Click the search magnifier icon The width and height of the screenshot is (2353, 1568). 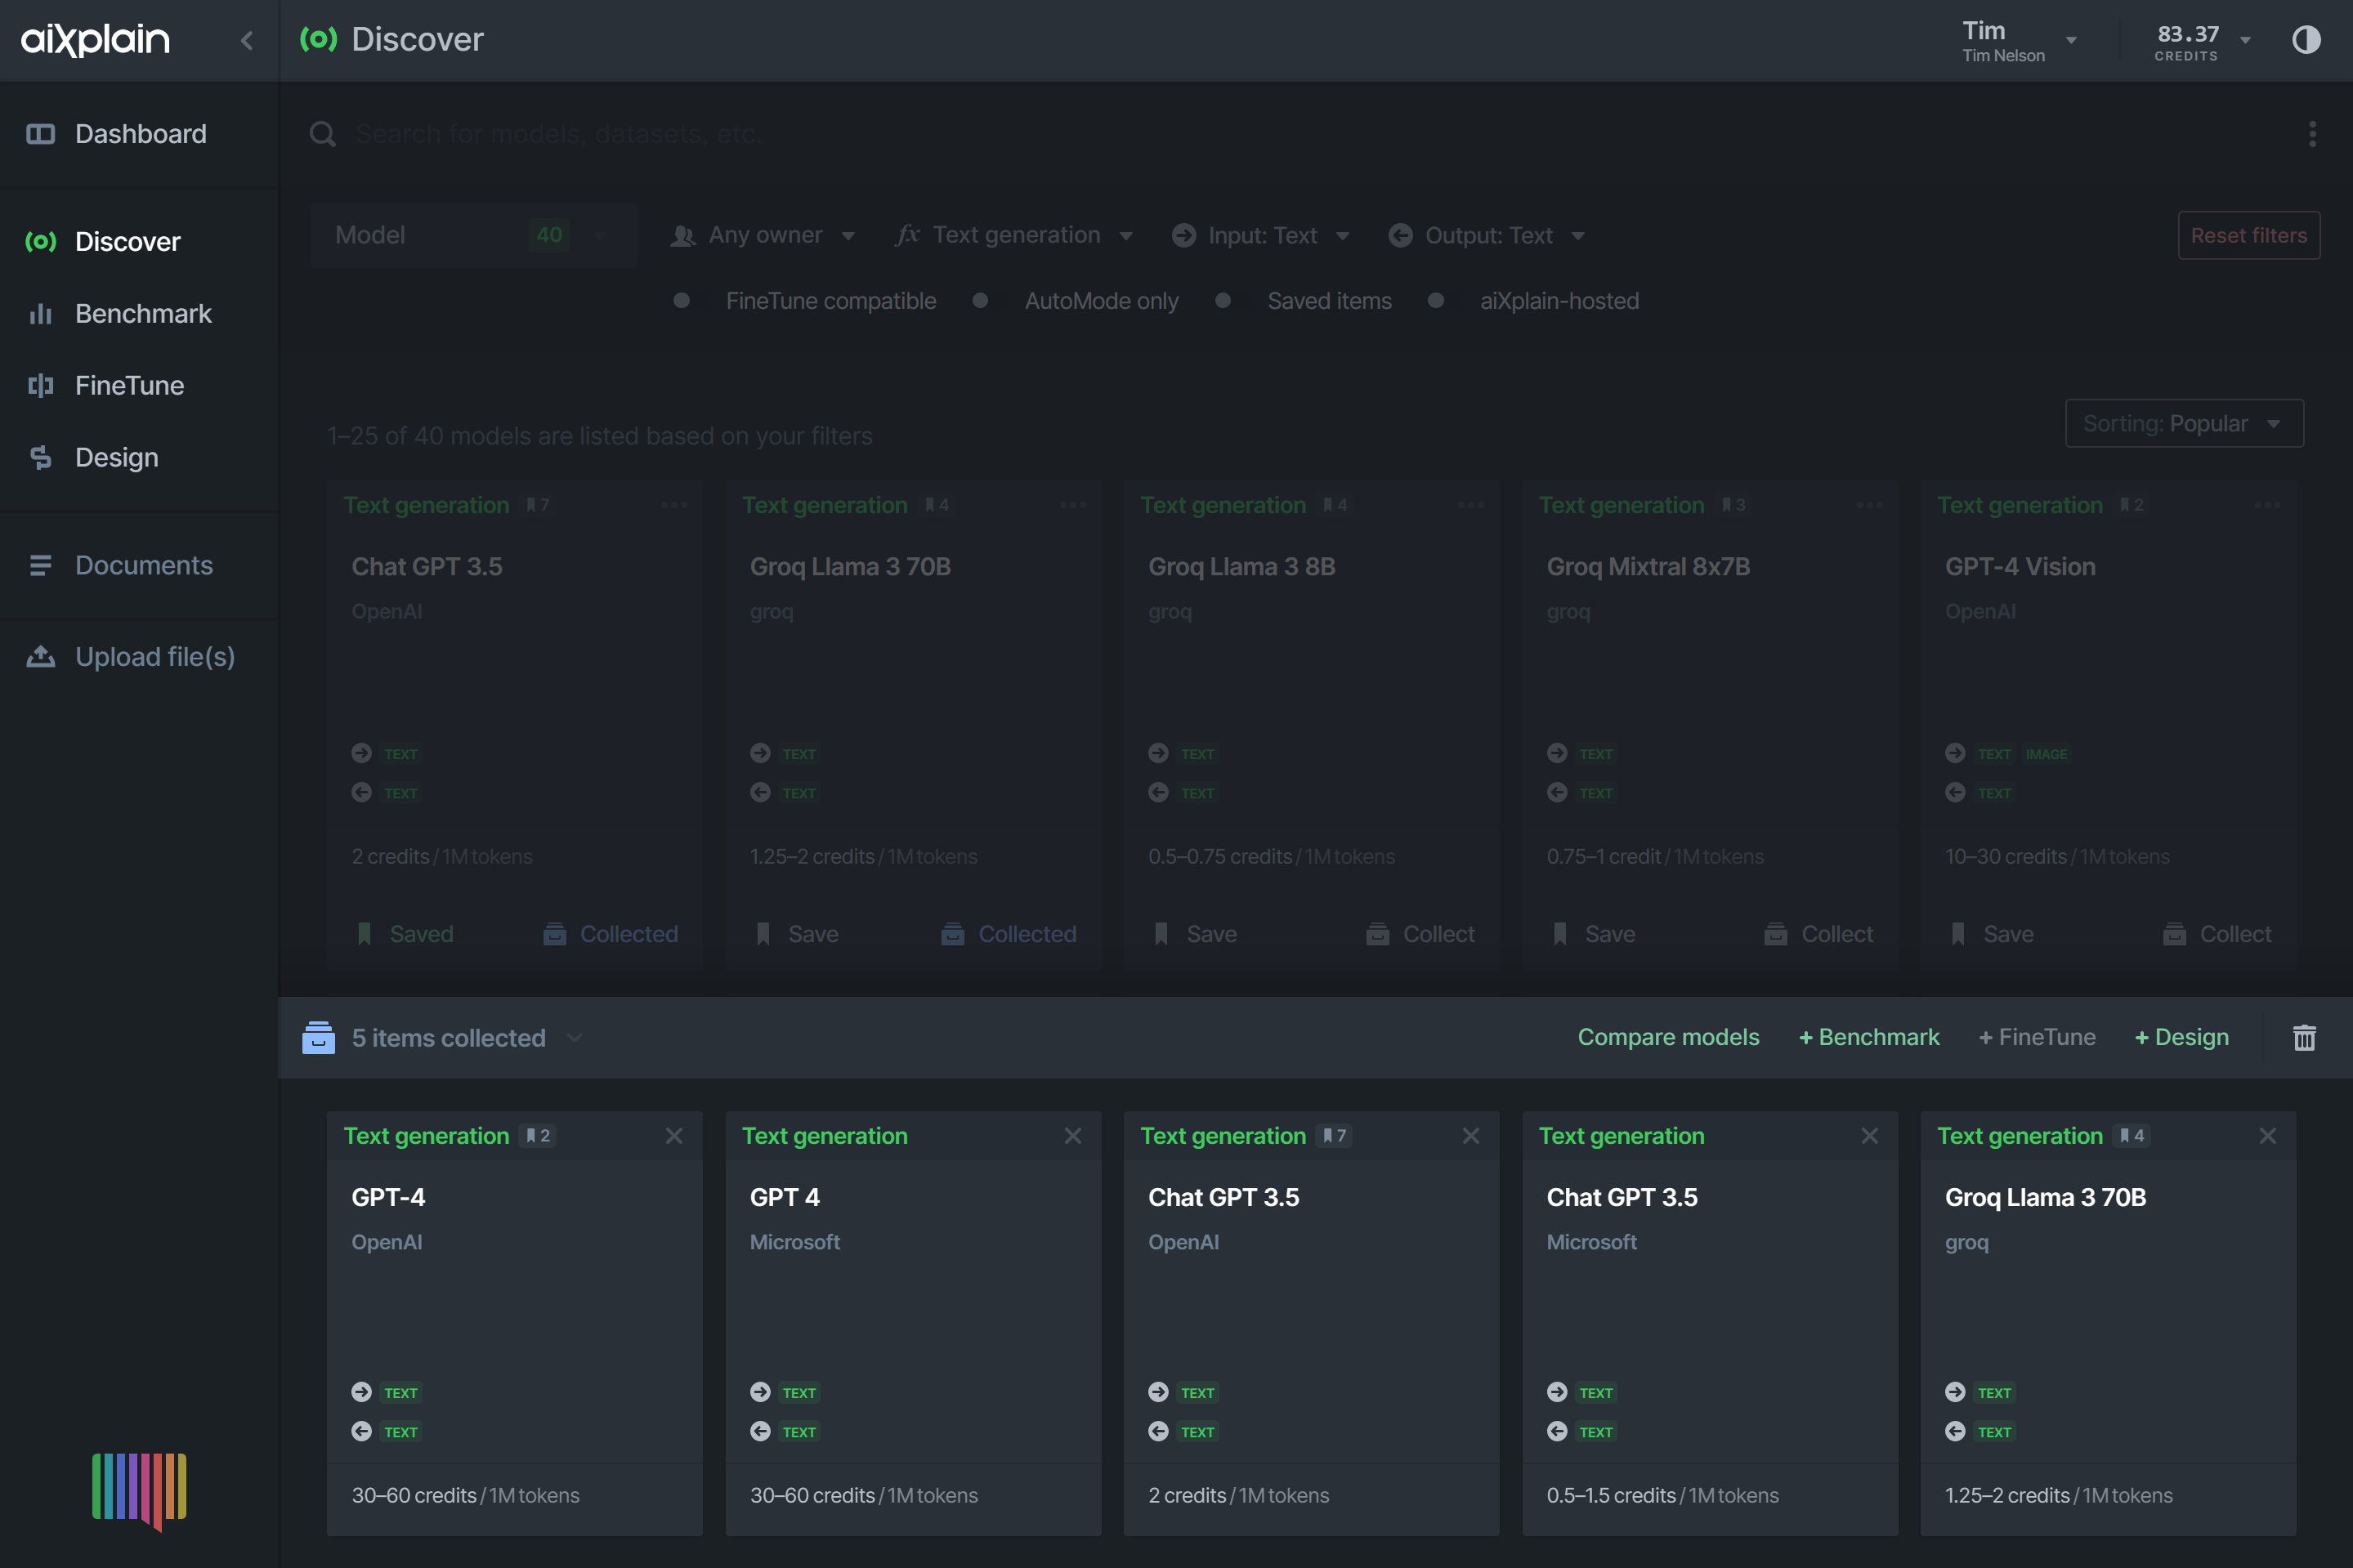pyautogui.click(x=322, y=134)
